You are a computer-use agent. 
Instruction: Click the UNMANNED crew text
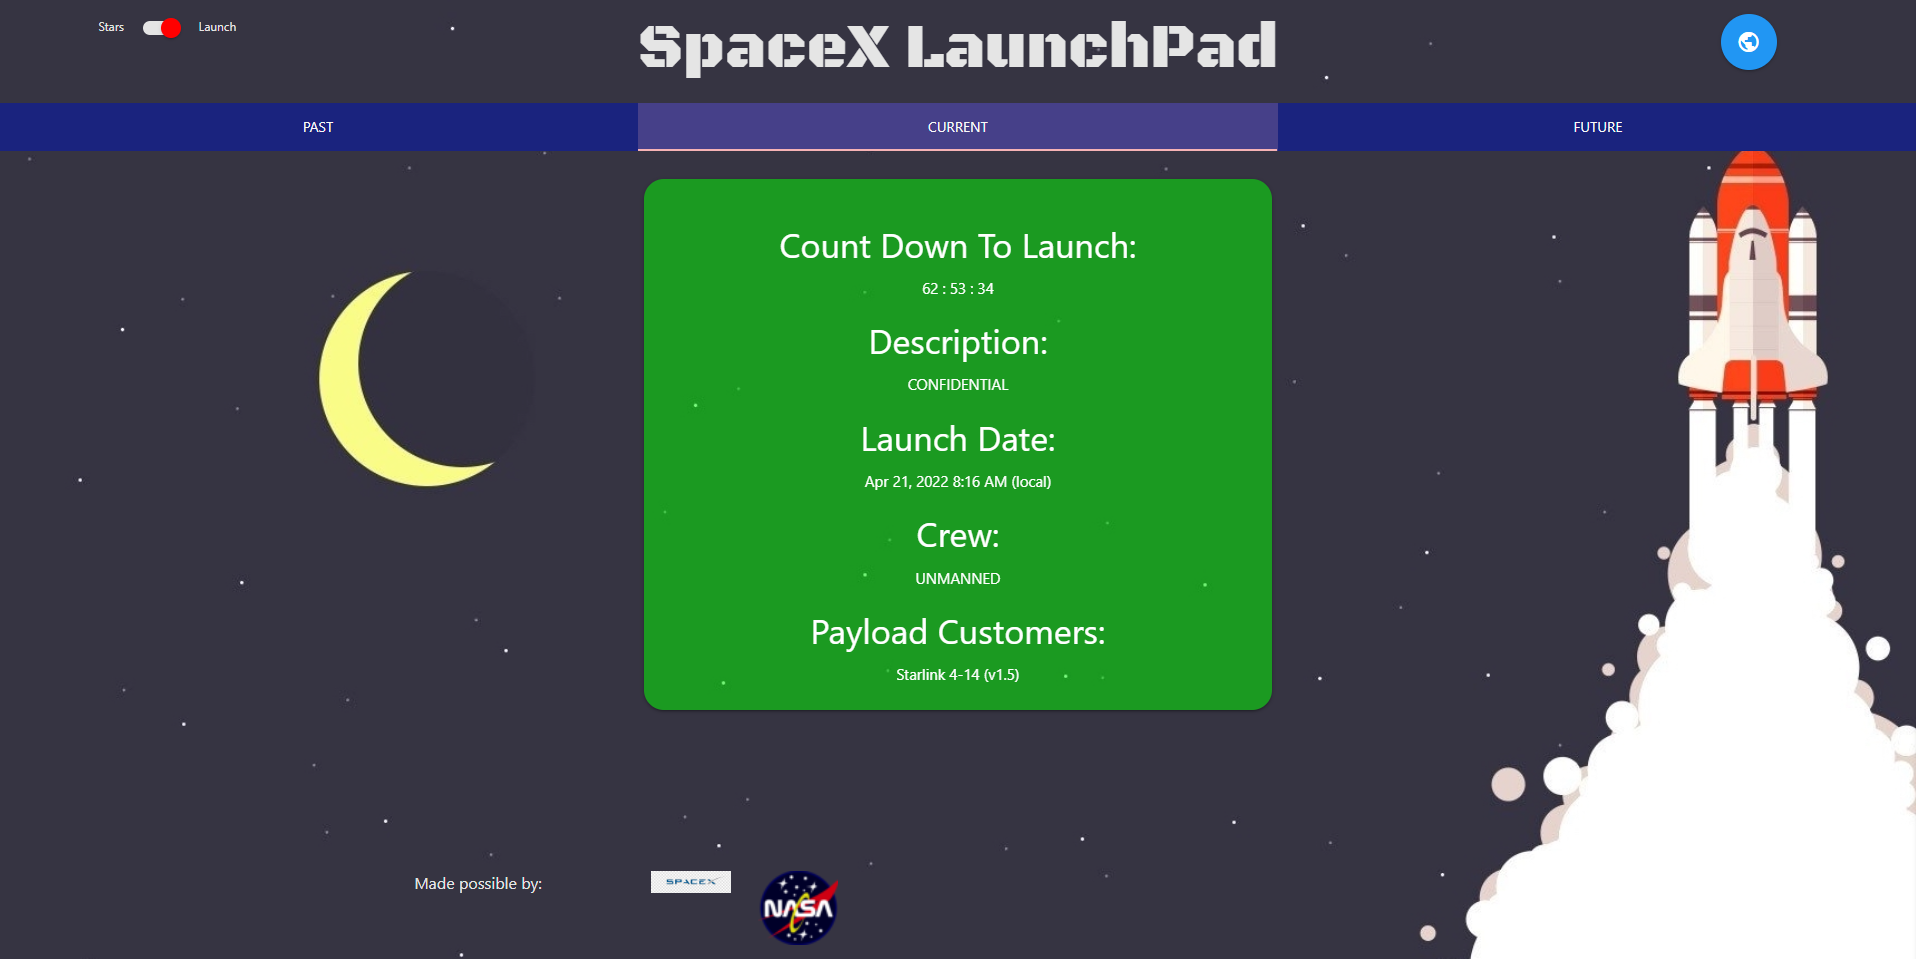[x=957, y=579]
